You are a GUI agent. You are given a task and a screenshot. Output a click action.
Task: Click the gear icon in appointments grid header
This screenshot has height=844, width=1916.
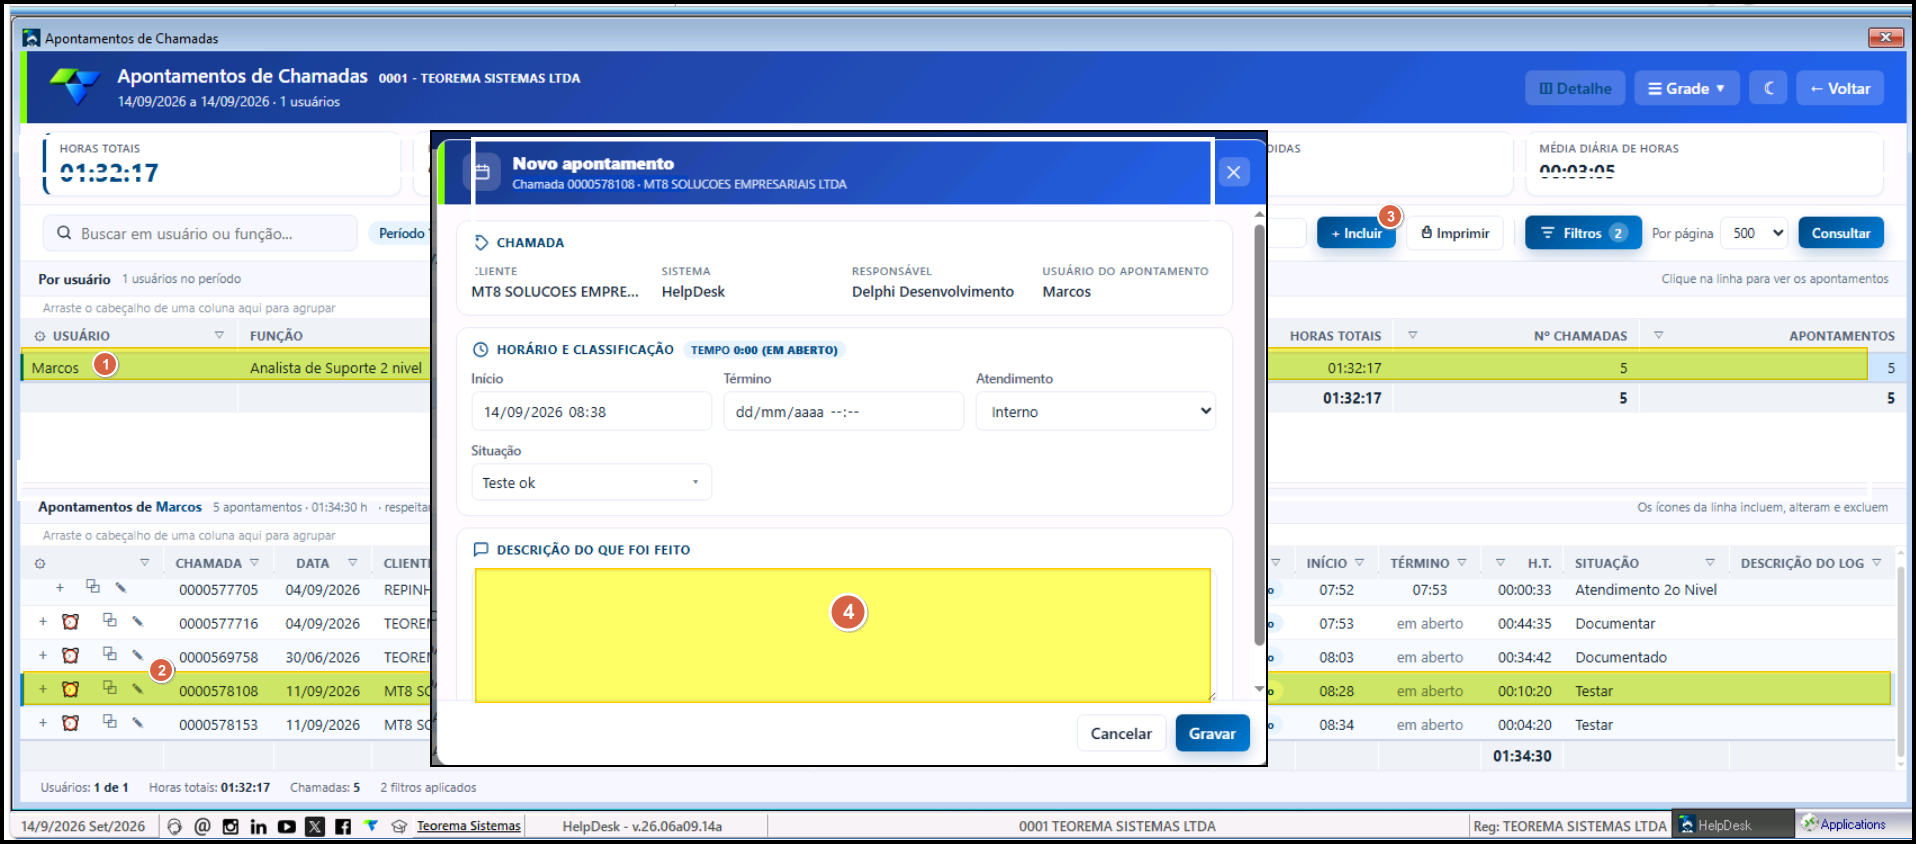coord(40,563)
